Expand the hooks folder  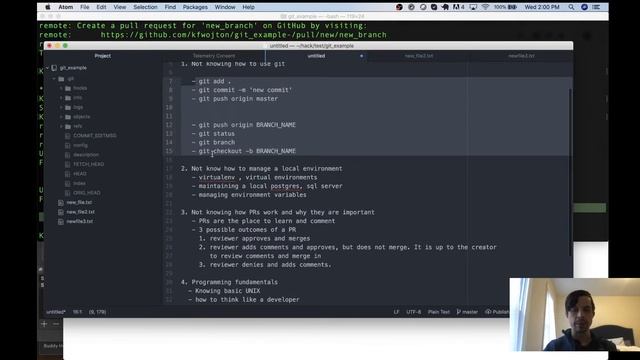pyautogui.click(x=61, y=88)
